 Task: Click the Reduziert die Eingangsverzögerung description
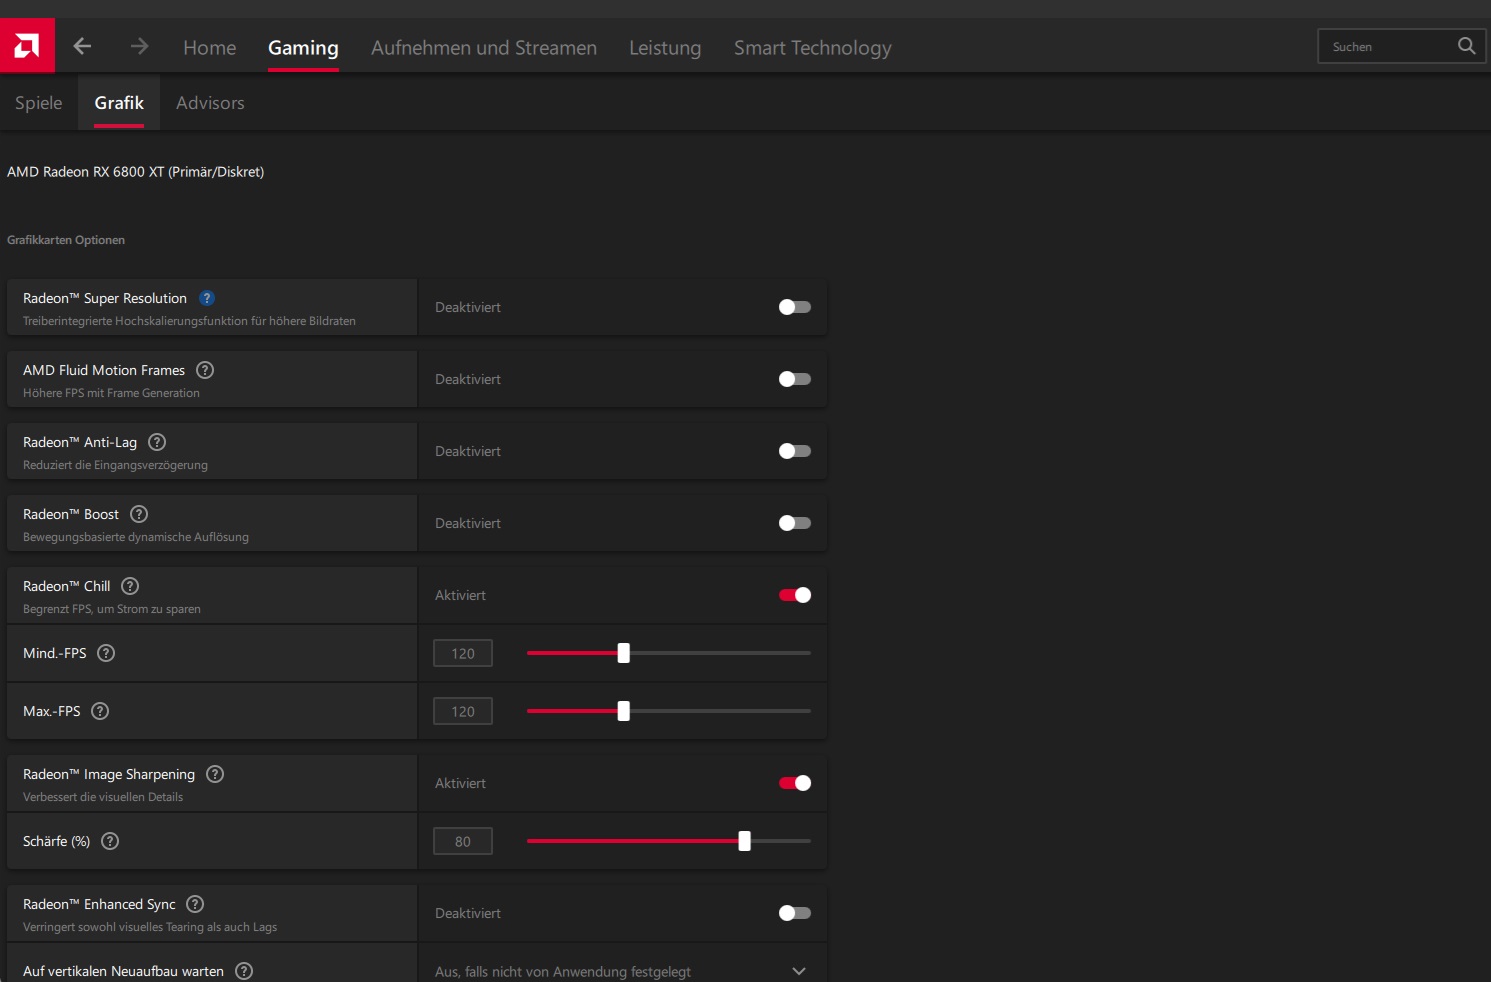click(116, 465)
